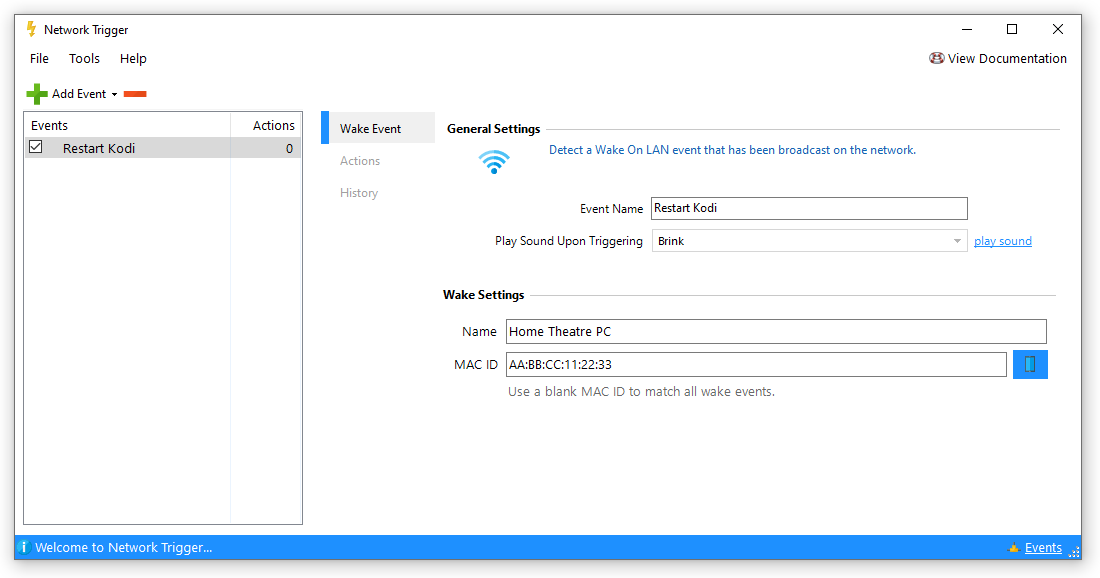Click the orange remove event icon
The height and width of the screenshot is (578, 1100).
click(135, 94)
